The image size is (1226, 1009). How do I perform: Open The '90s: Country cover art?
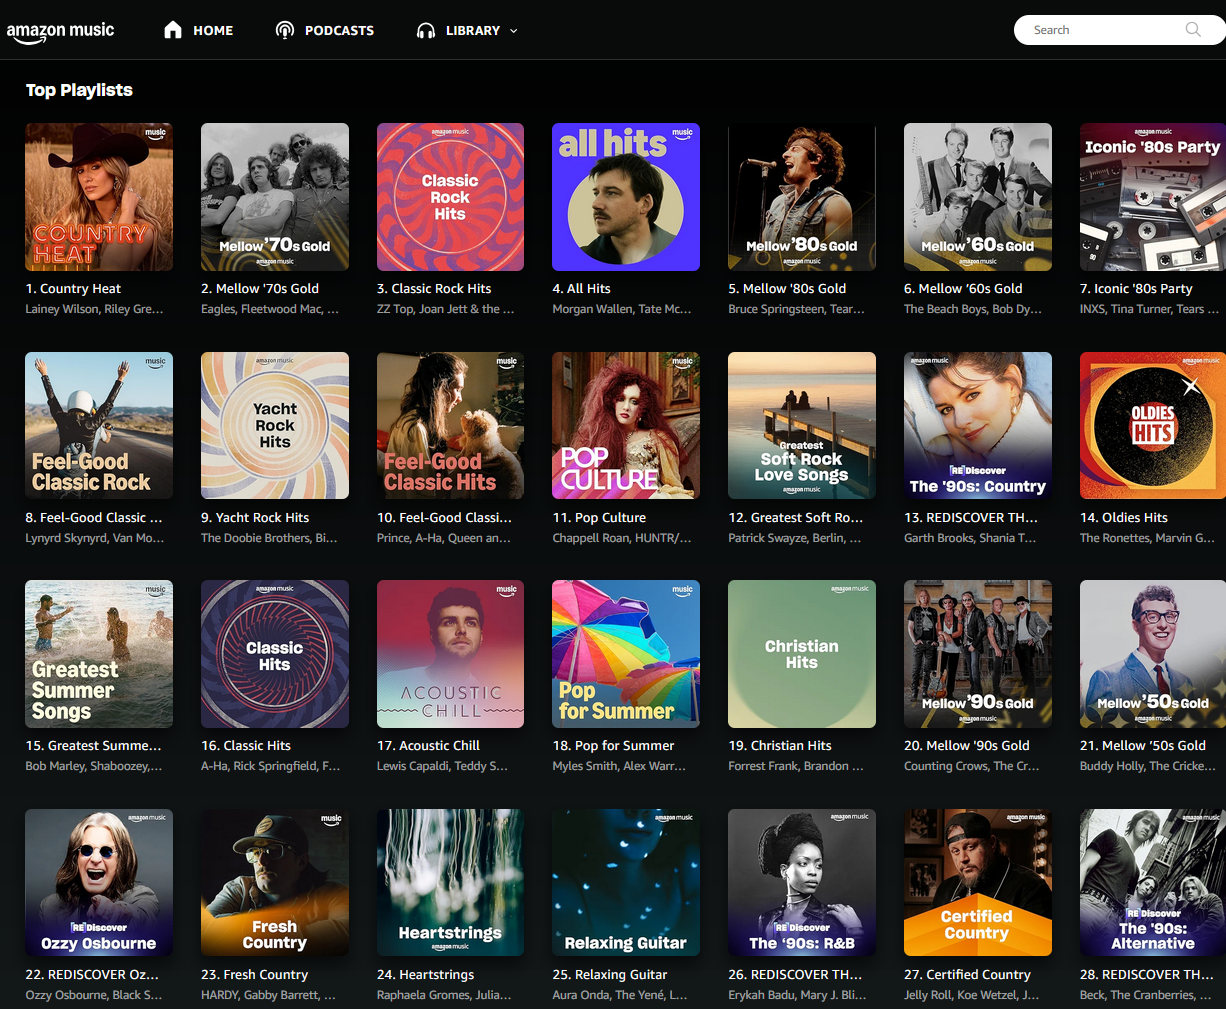pos(978,425)
